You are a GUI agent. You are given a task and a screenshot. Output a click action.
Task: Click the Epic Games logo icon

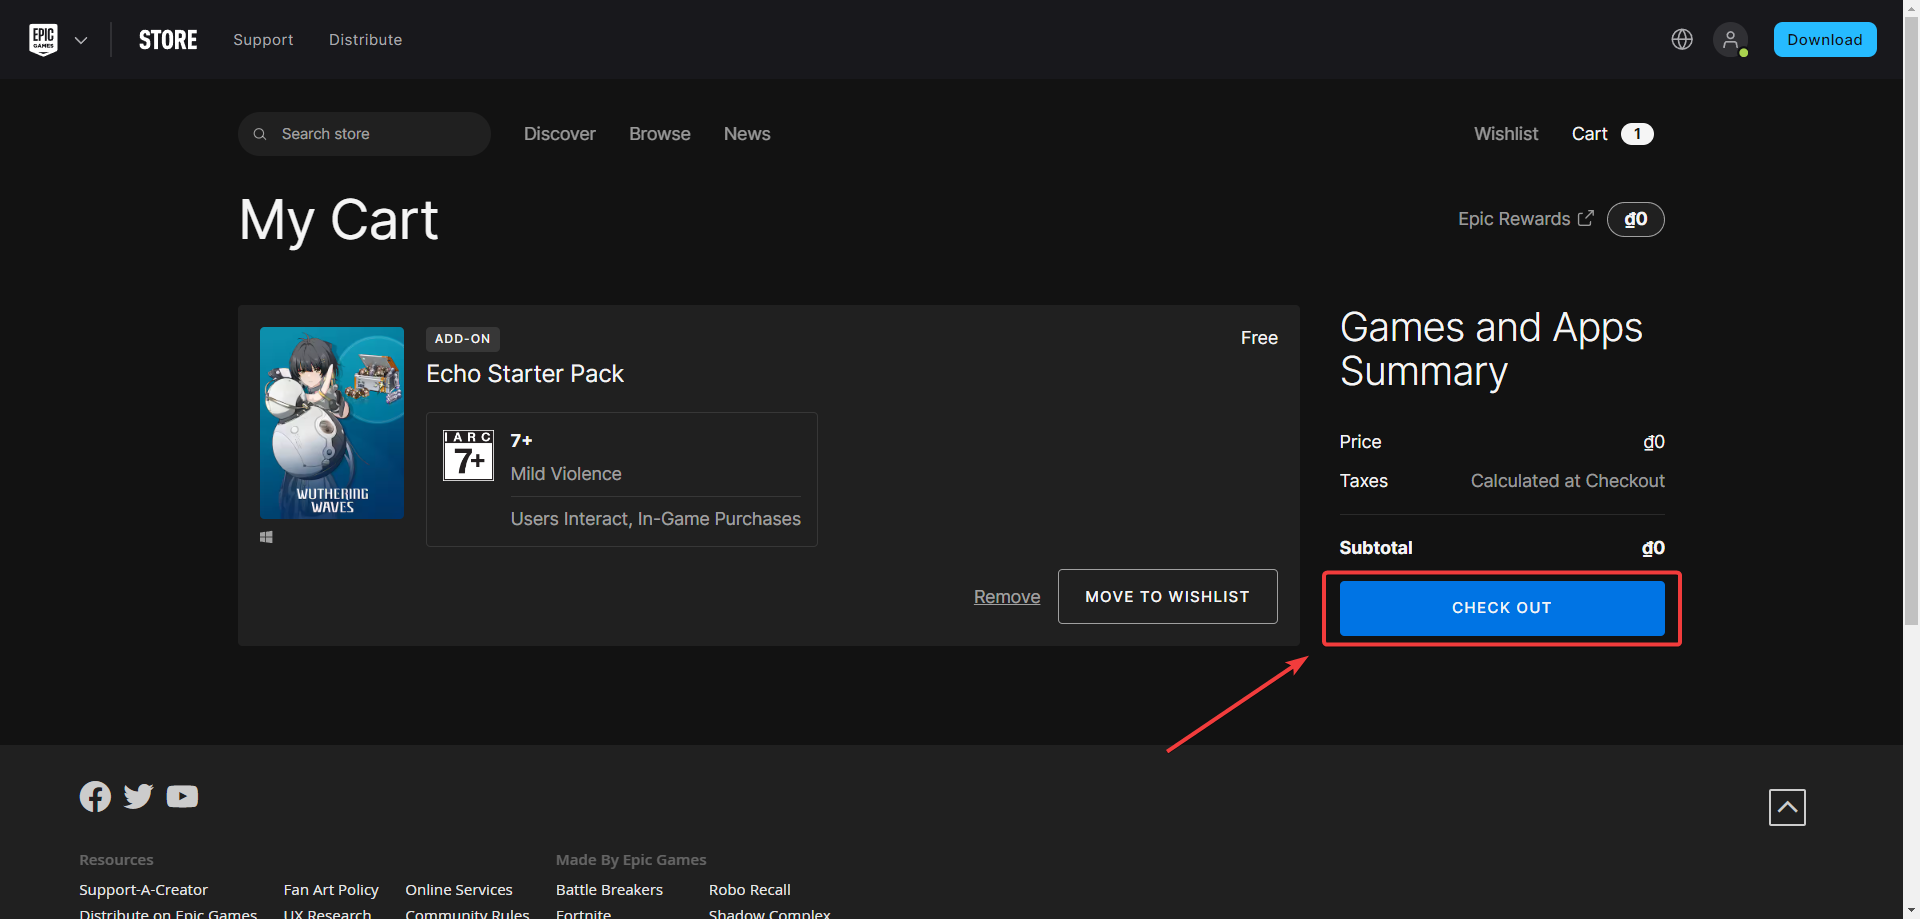43,40
